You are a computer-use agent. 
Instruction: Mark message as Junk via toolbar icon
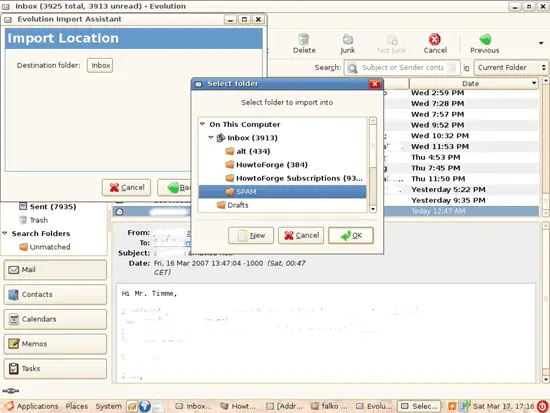[348, 39]
